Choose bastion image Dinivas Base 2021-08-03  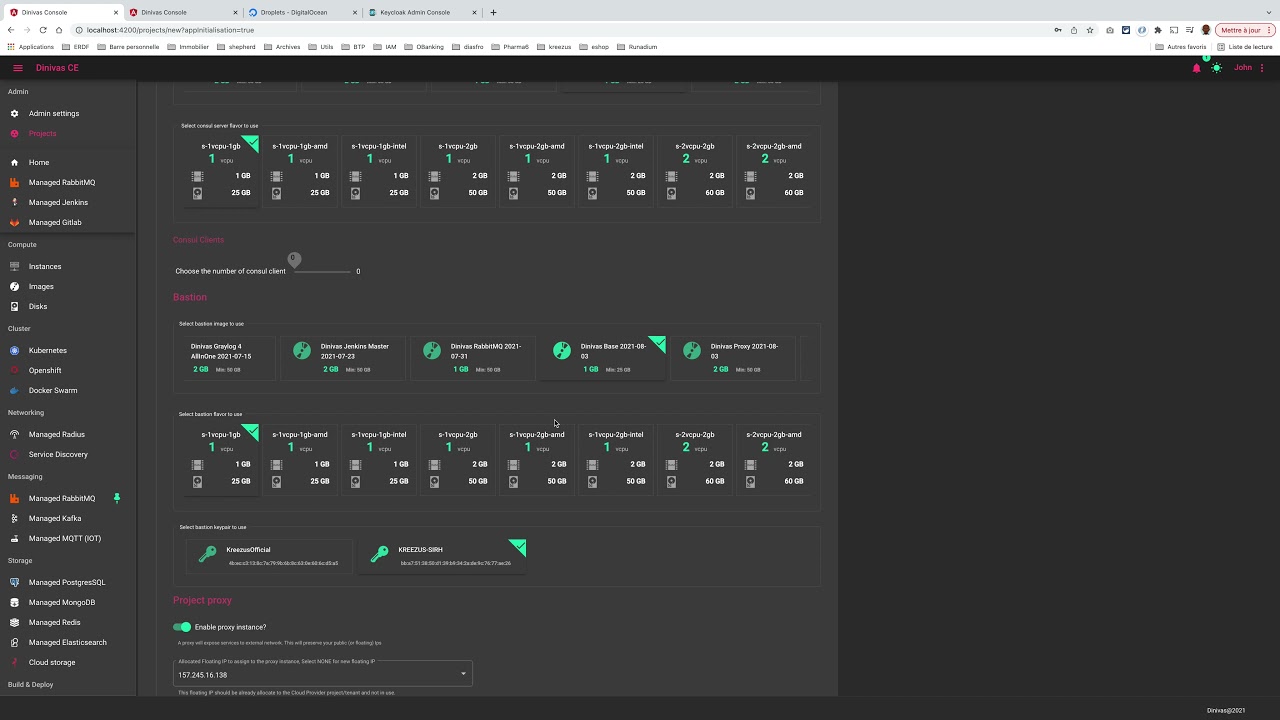[x=602, y=358]
